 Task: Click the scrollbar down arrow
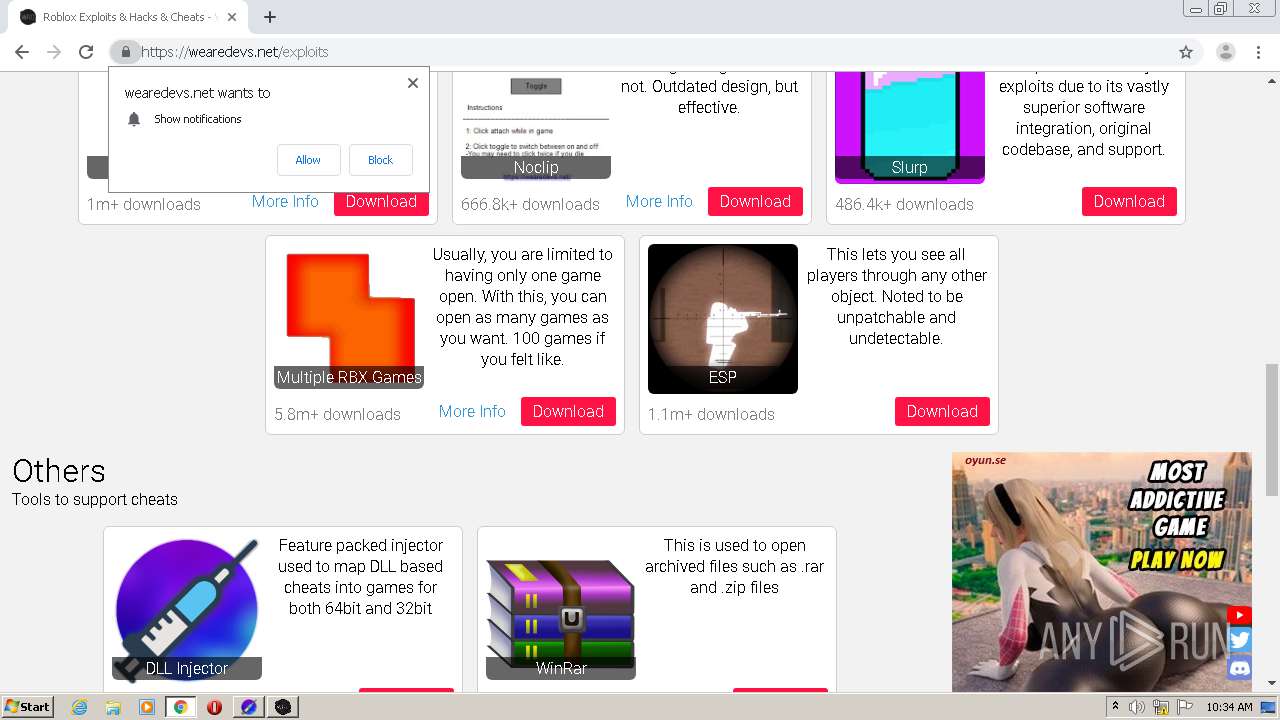pyautogui.click(x=1271, y=683)
